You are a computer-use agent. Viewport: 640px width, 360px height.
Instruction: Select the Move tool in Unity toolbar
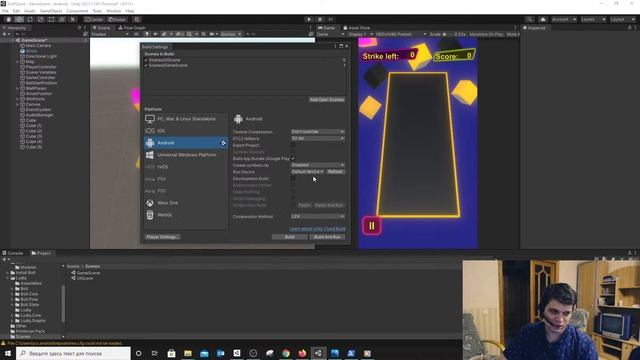pyautogui.click(x=19, y=19)
